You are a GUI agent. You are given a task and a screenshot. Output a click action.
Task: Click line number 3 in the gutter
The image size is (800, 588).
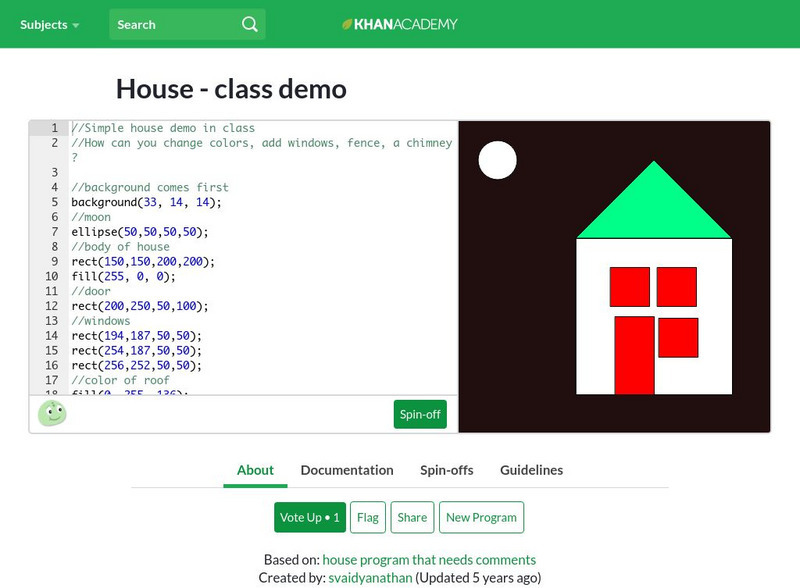tap(55, 173)
